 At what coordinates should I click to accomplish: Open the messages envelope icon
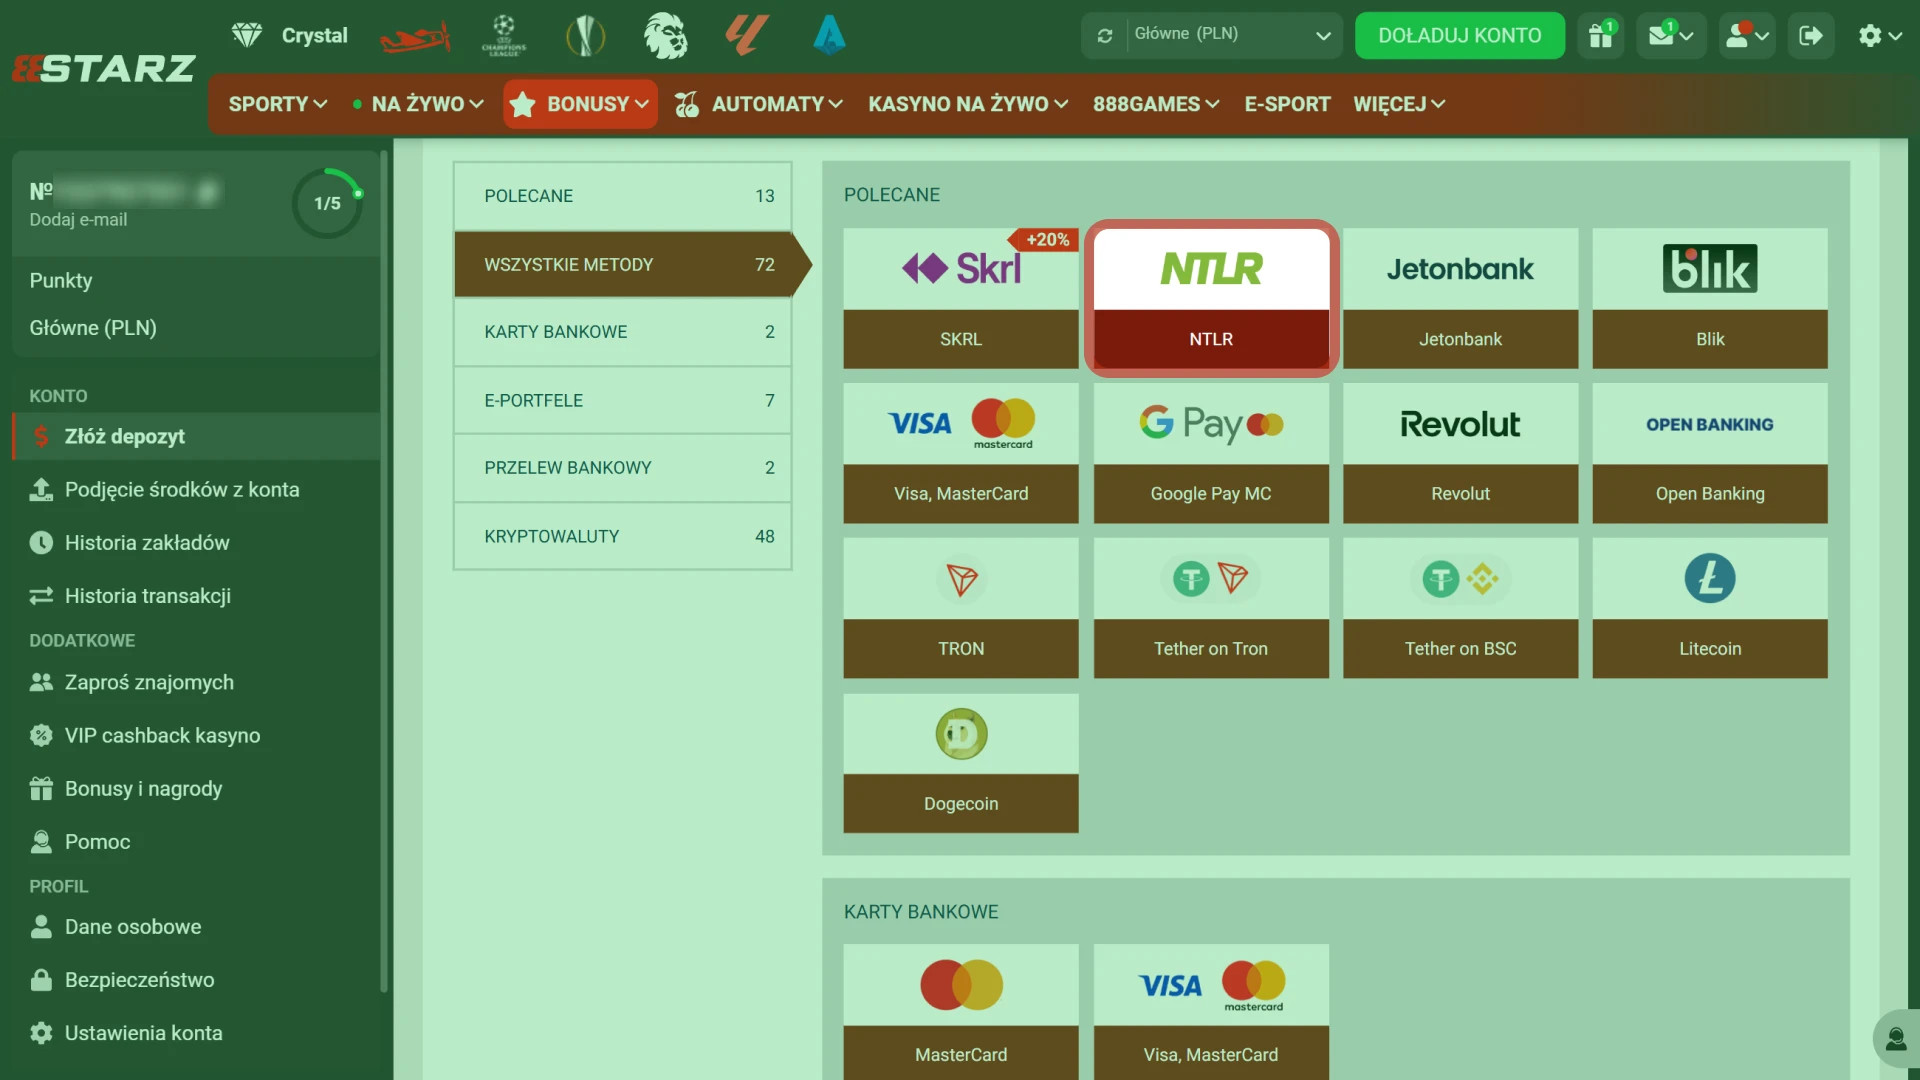tap(1671, 35)
